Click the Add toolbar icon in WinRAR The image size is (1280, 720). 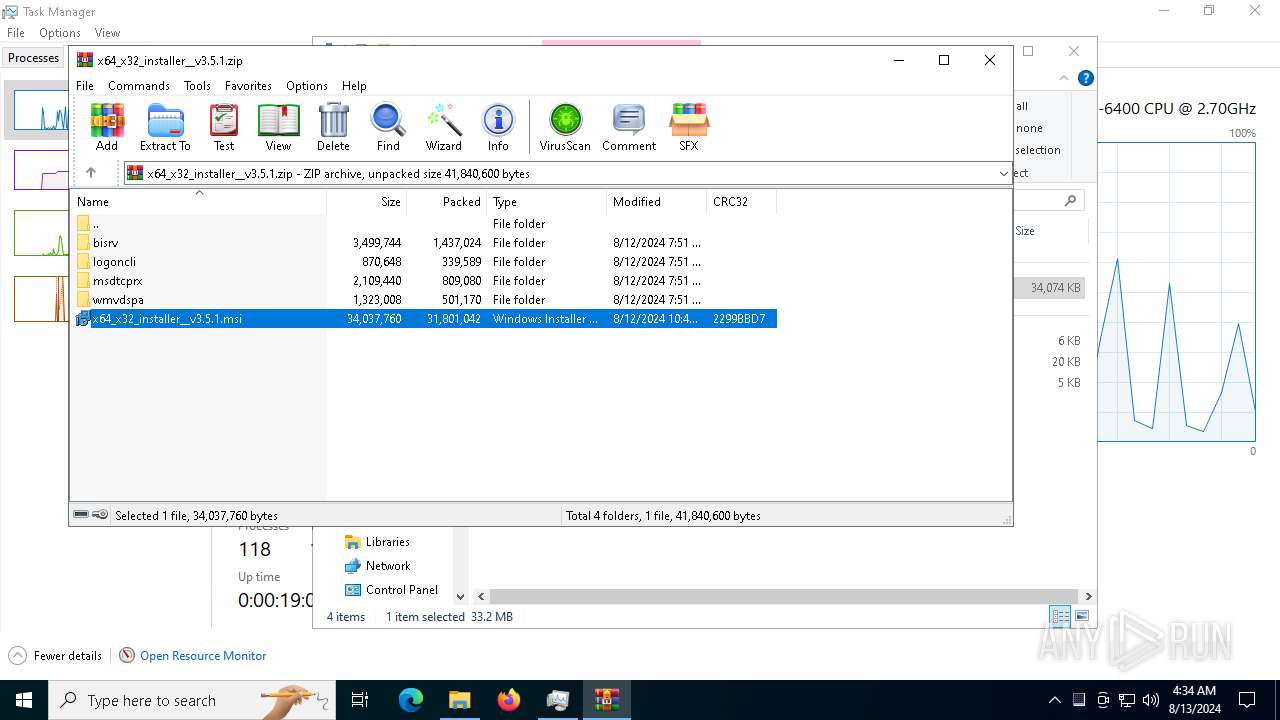click(x=107, y=127)
